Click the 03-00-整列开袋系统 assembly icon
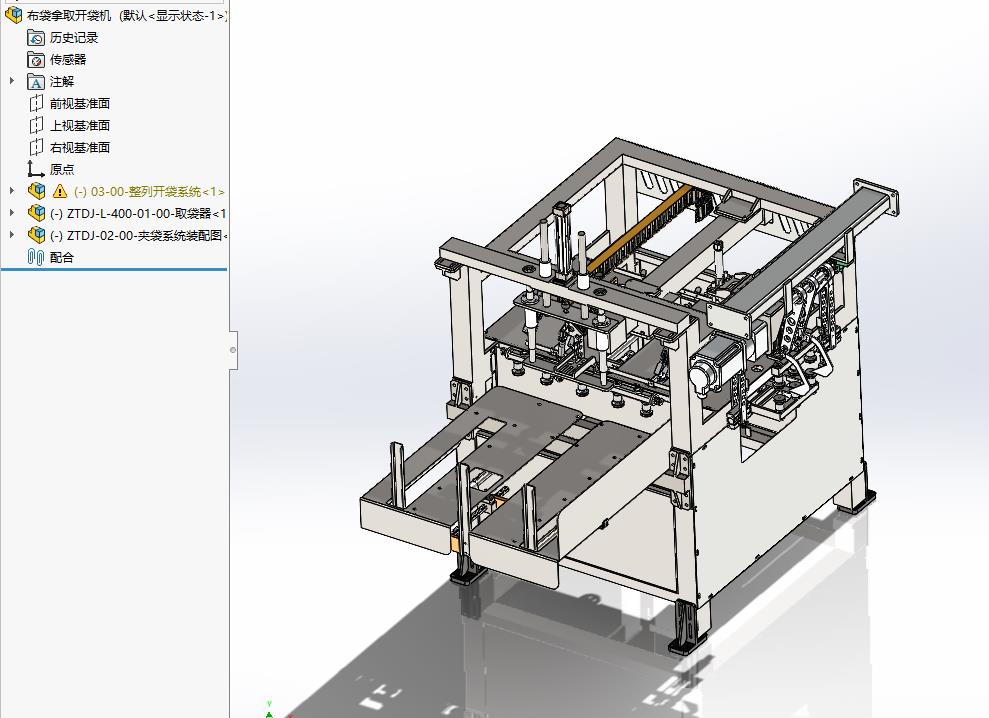Screen dimensions: 989x718 point(37,191)
